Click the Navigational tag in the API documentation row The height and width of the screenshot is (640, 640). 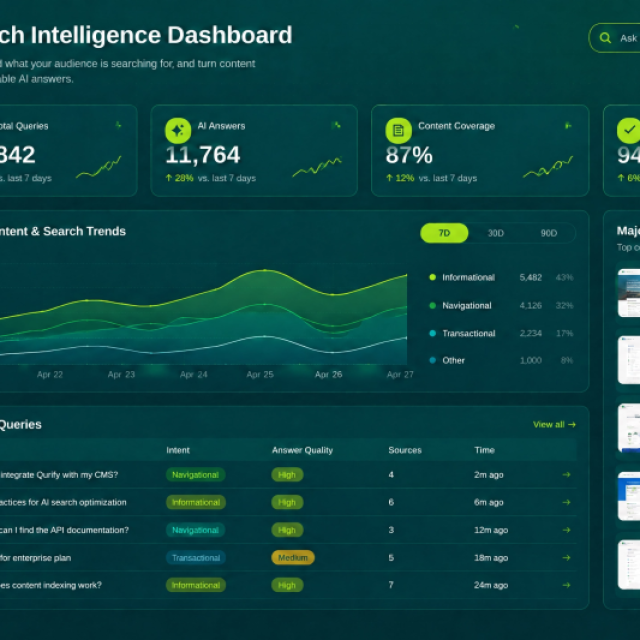(x=196, y=530)
